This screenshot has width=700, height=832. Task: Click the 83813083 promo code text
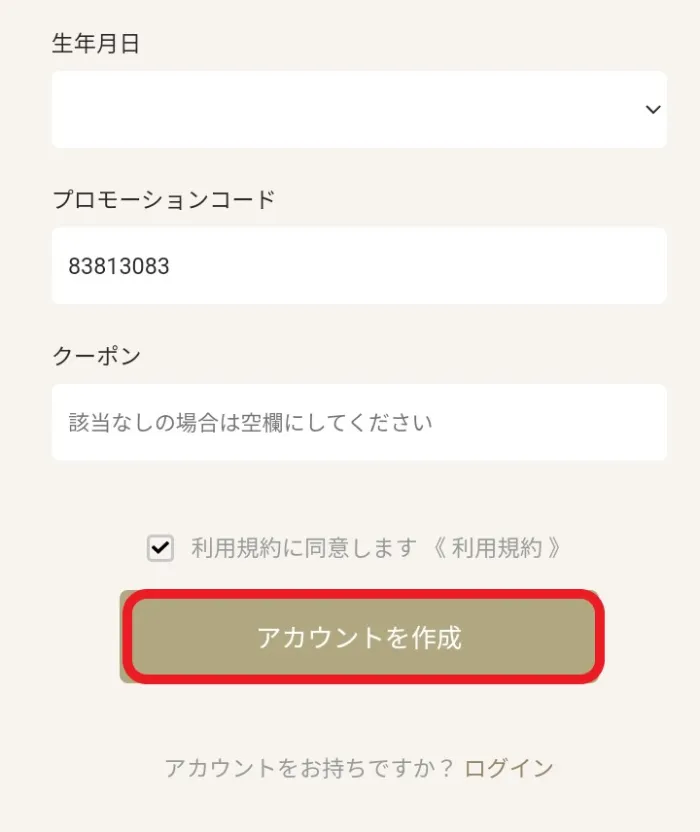[119, 266]
